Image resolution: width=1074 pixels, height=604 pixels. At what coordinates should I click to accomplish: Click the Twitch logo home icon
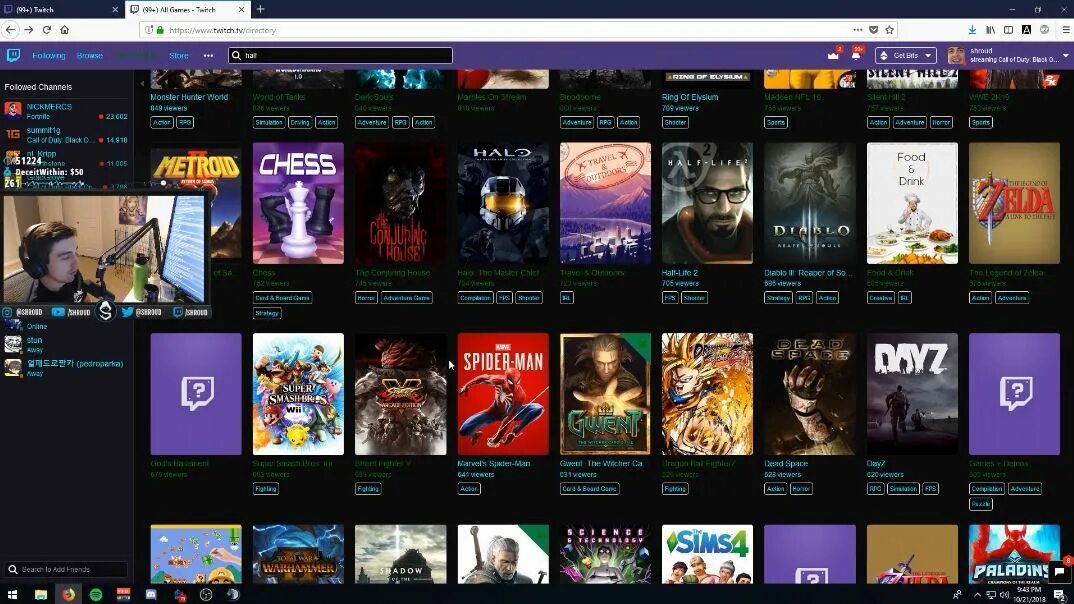tap(13, 55)
